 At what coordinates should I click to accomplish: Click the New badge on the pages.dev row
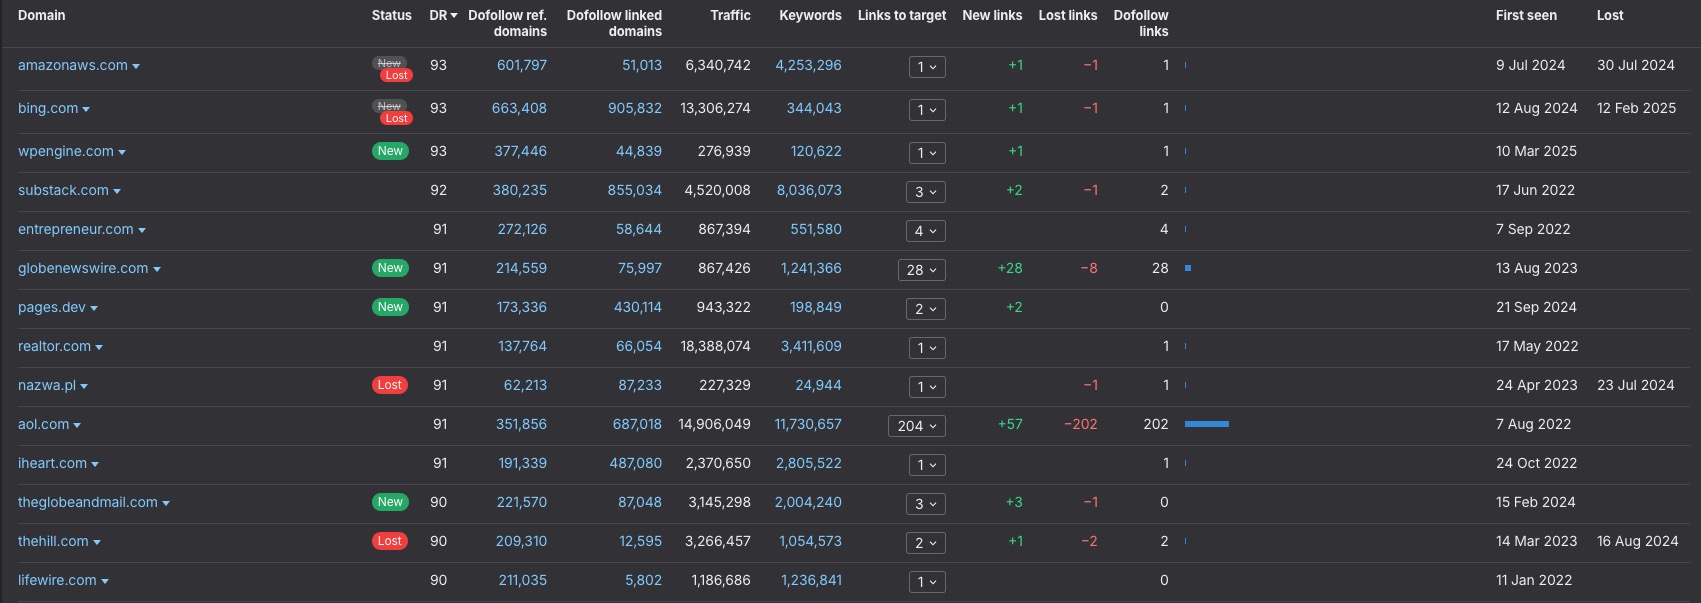point(390,307)
